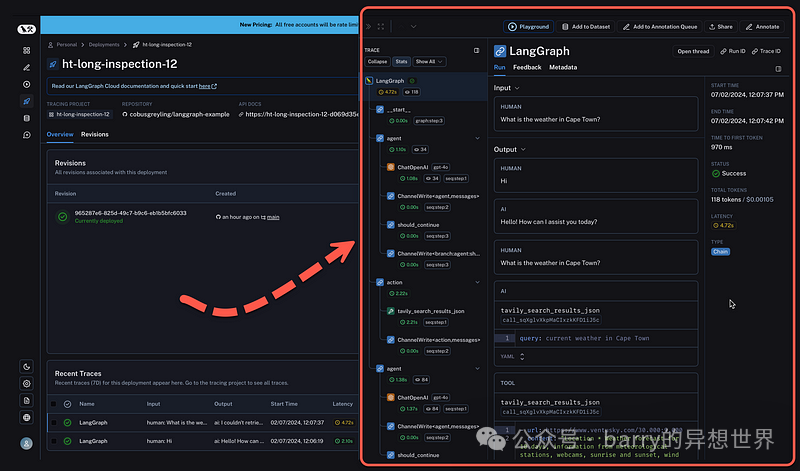Select the tavily_search_results_json tool node in tree
This screenshot has height=471, width=800.
[431, 311]
